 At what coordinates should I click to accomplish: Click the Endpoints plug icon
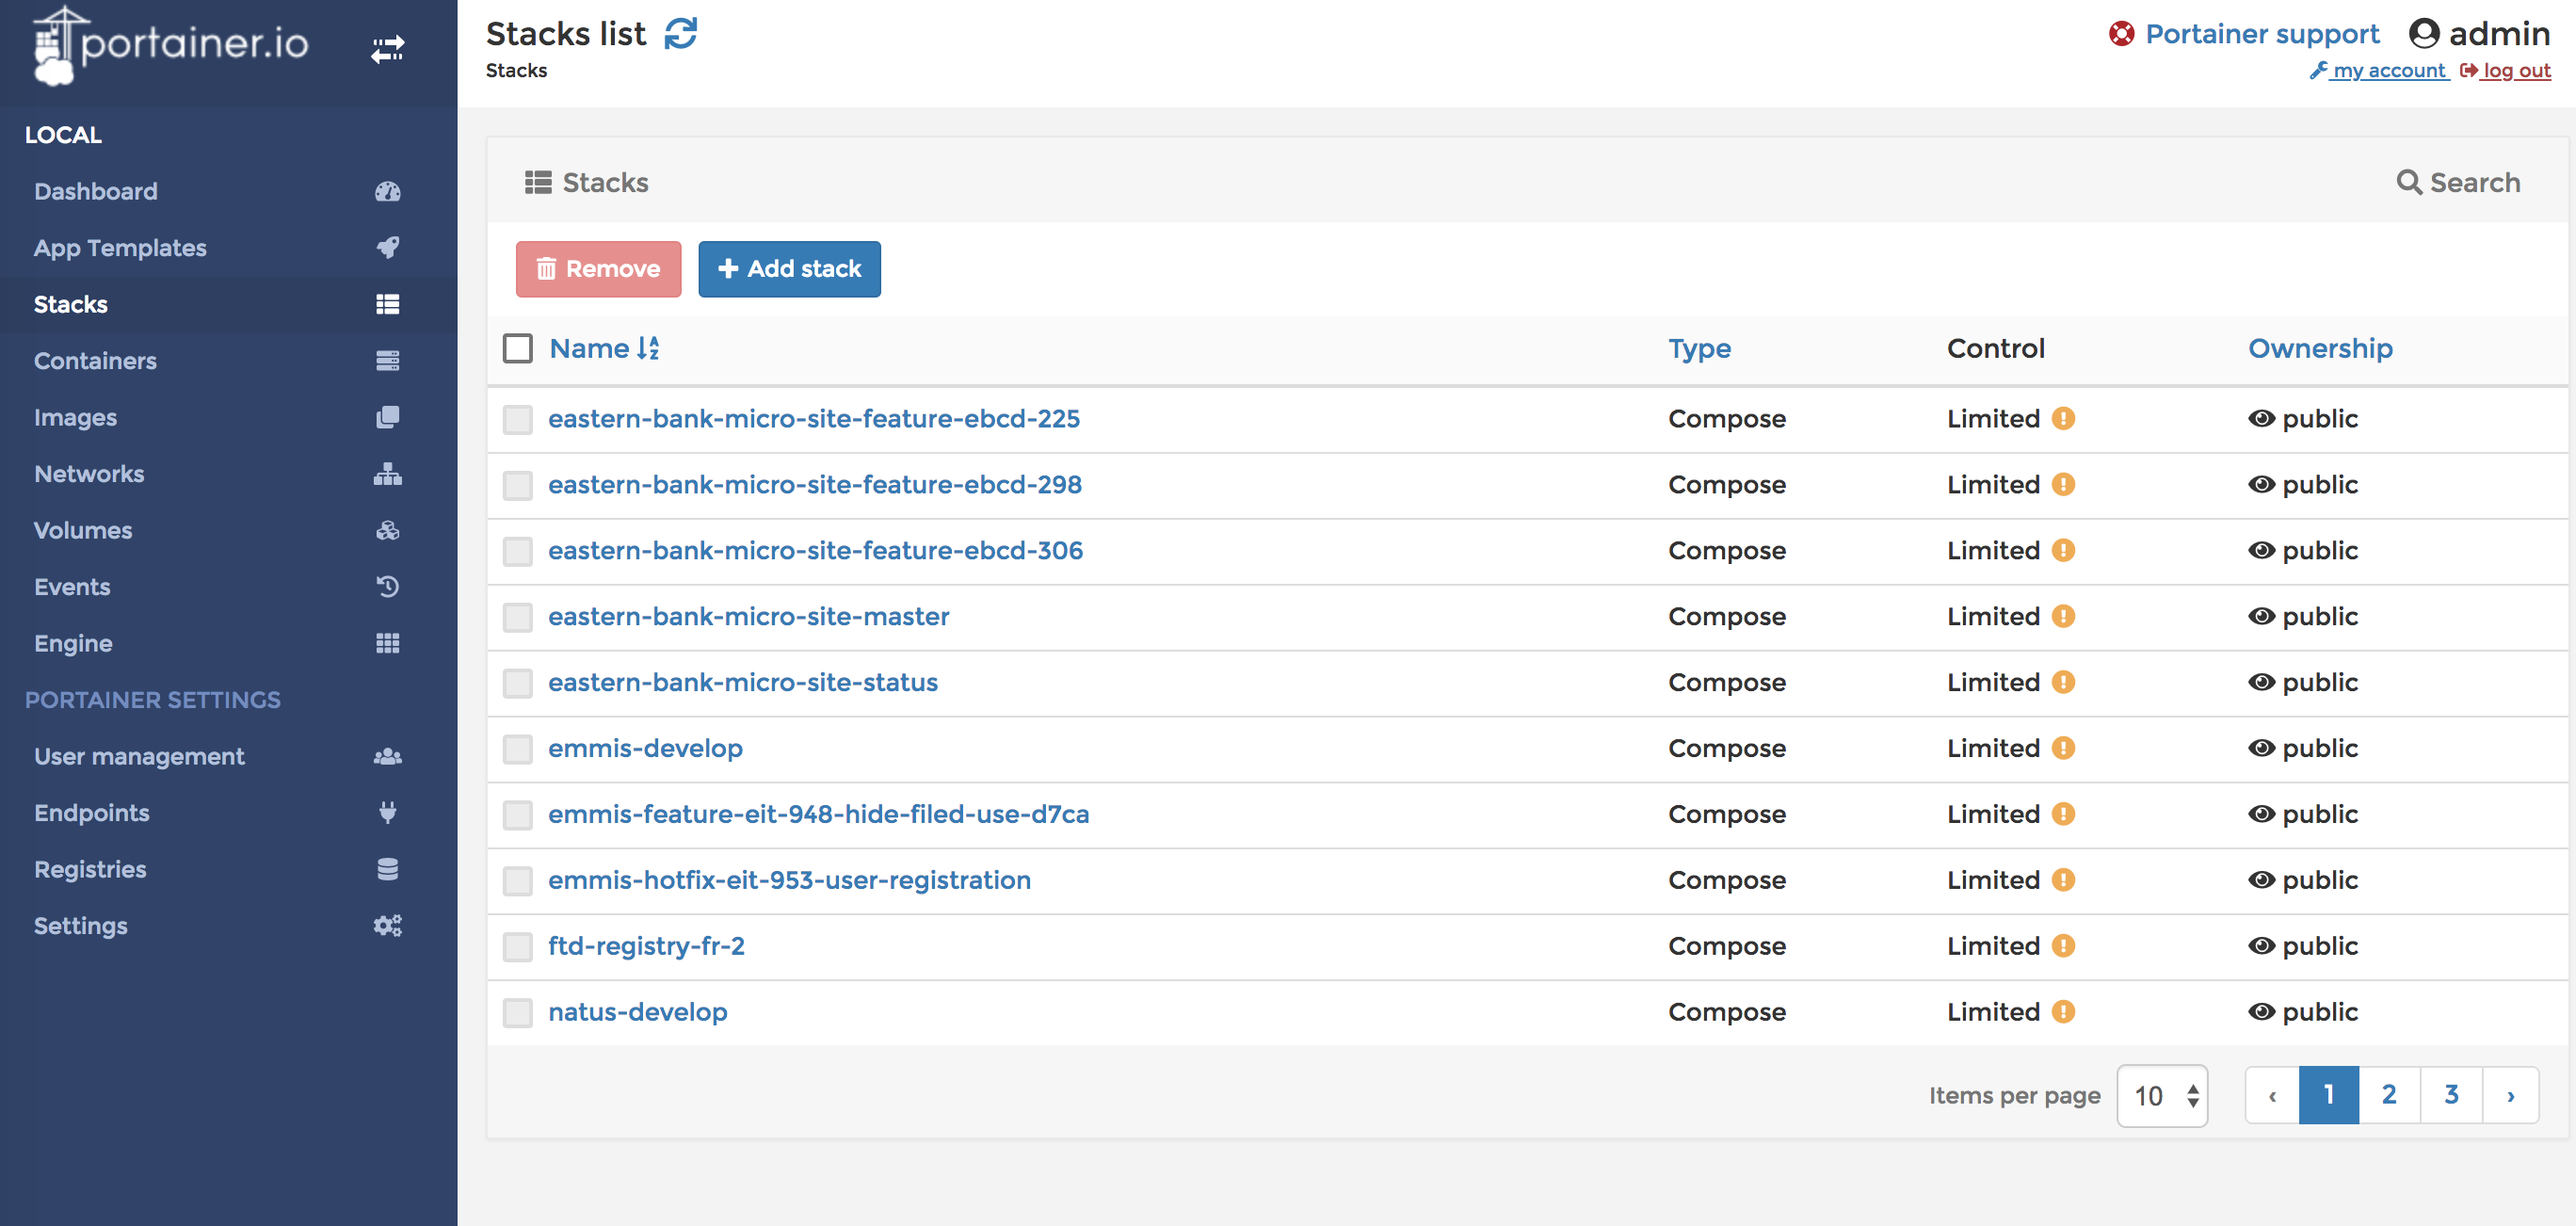point(388,812)
